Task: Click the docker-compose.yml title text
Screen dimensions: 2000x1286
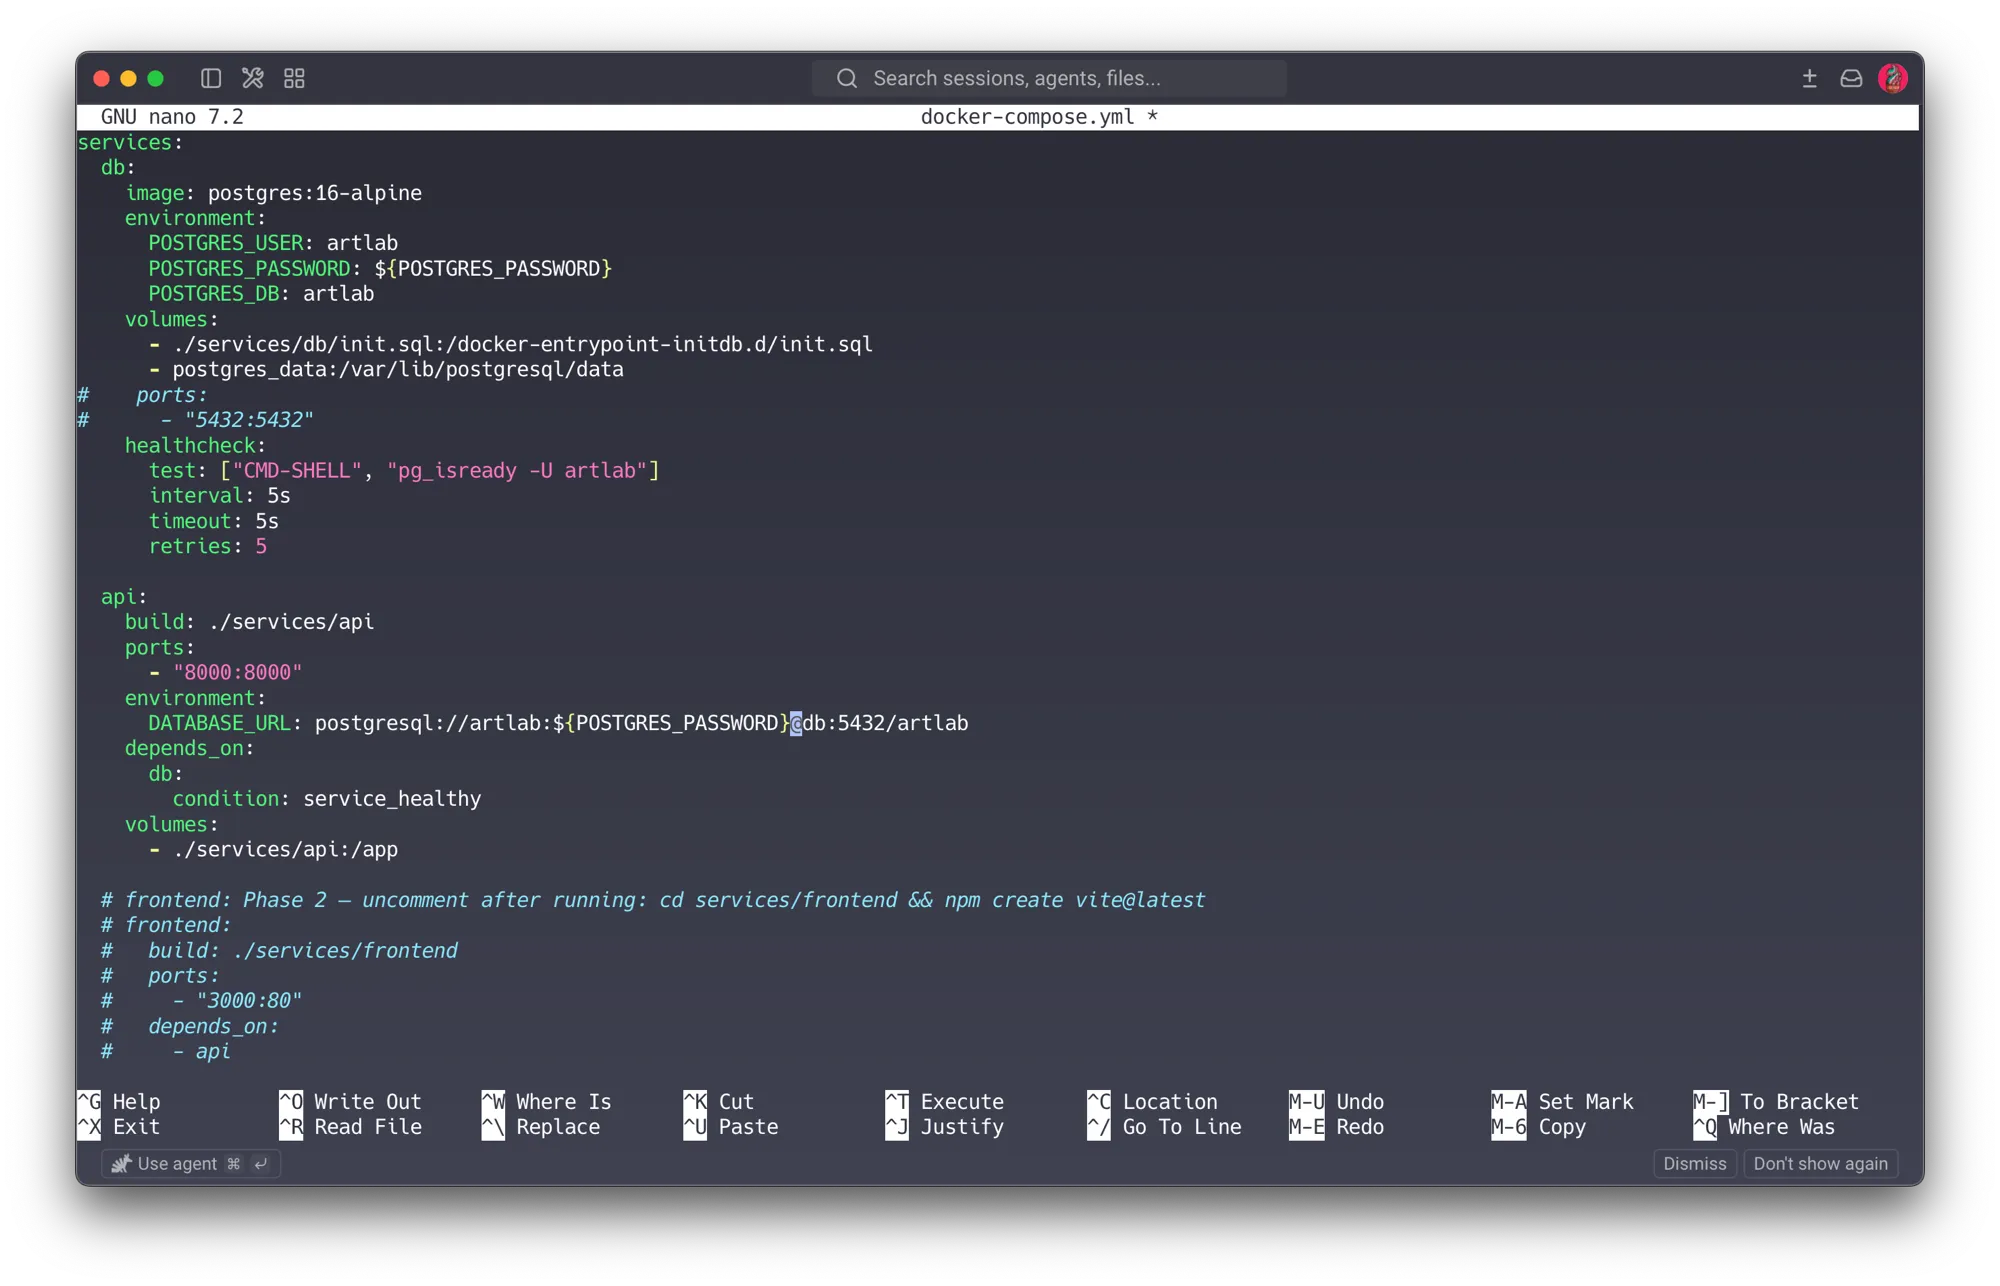Action: pos(1028,117)
